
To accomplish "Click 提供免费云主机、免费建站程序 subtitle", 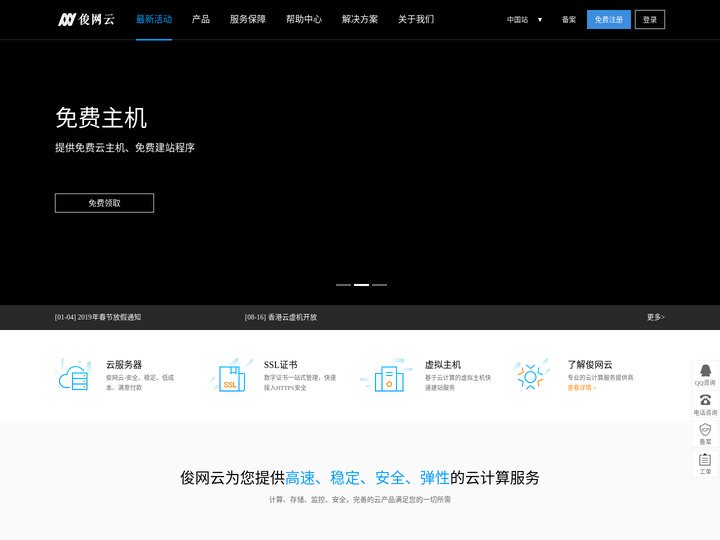I will (x=125, y=148).
